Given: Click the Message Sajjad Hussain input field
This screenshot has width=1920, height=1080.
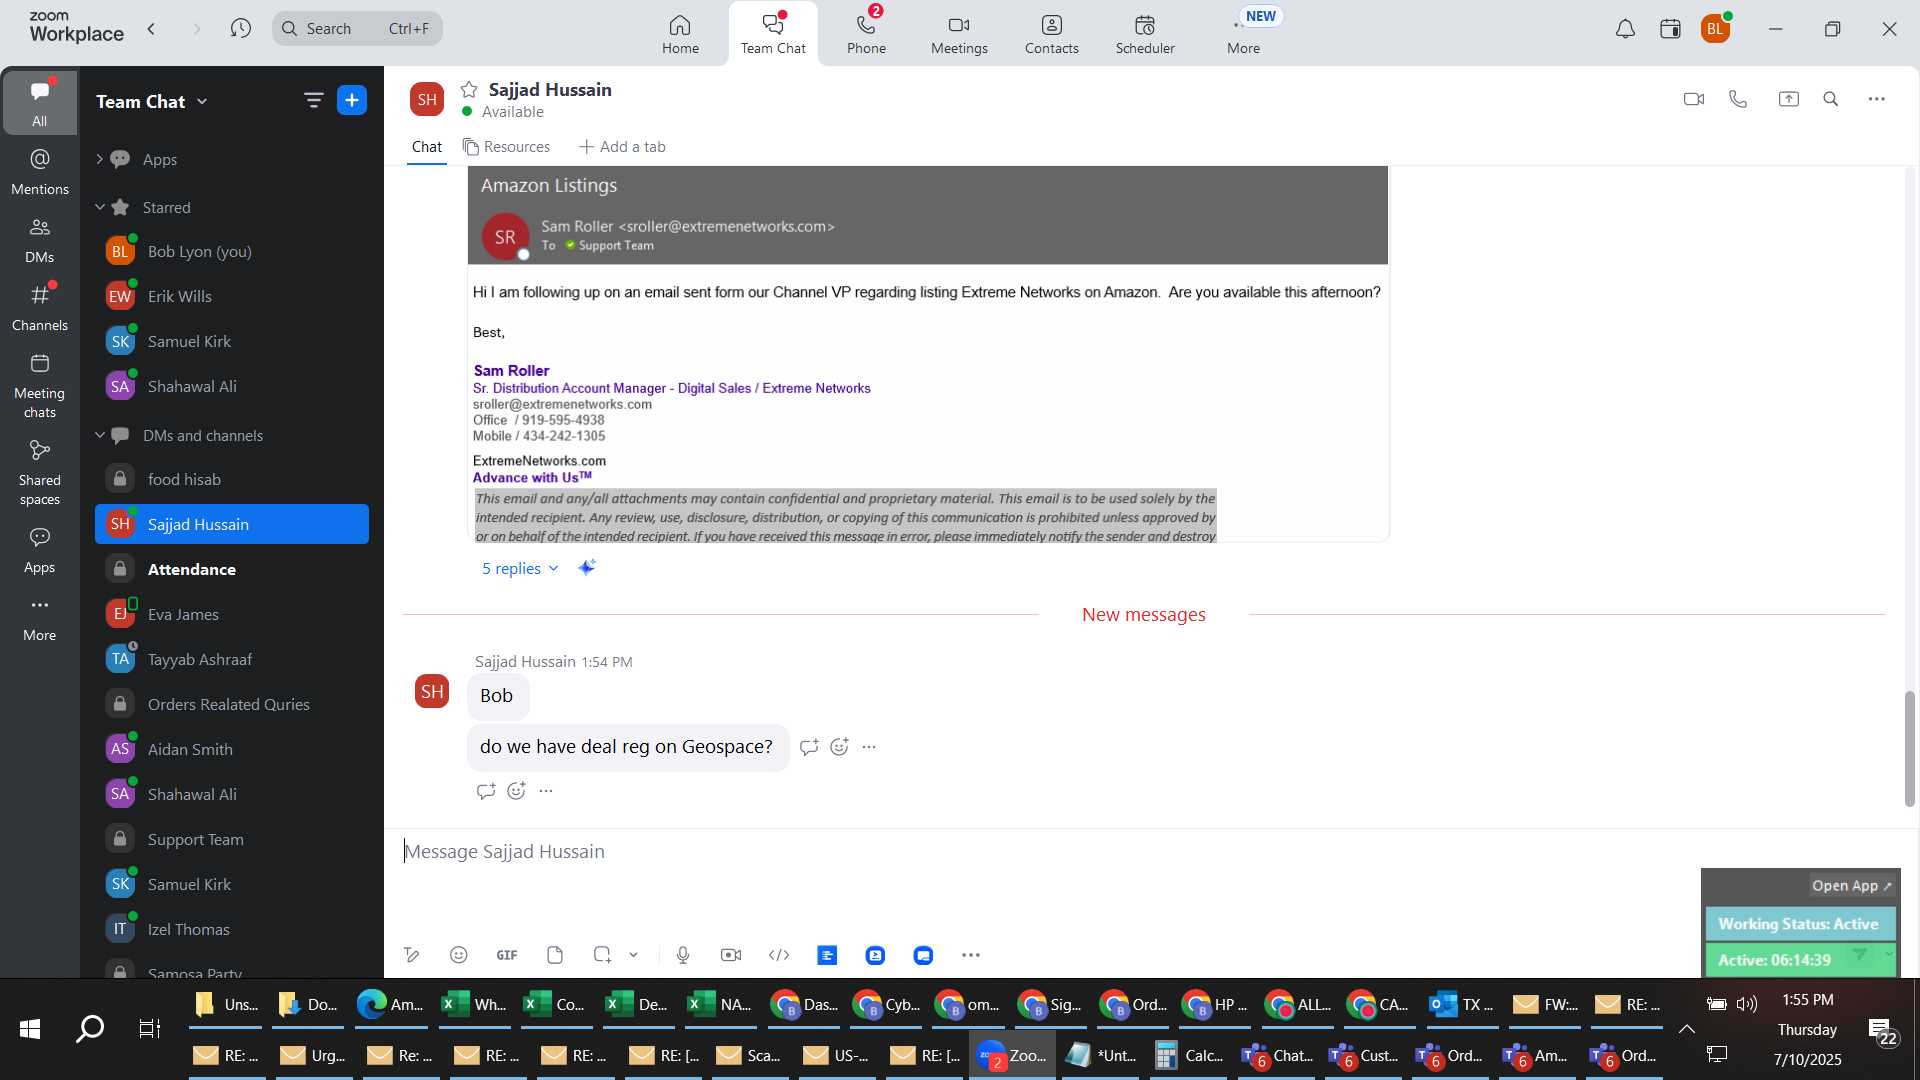Looking at the screenshot, I should (1040, 852).
